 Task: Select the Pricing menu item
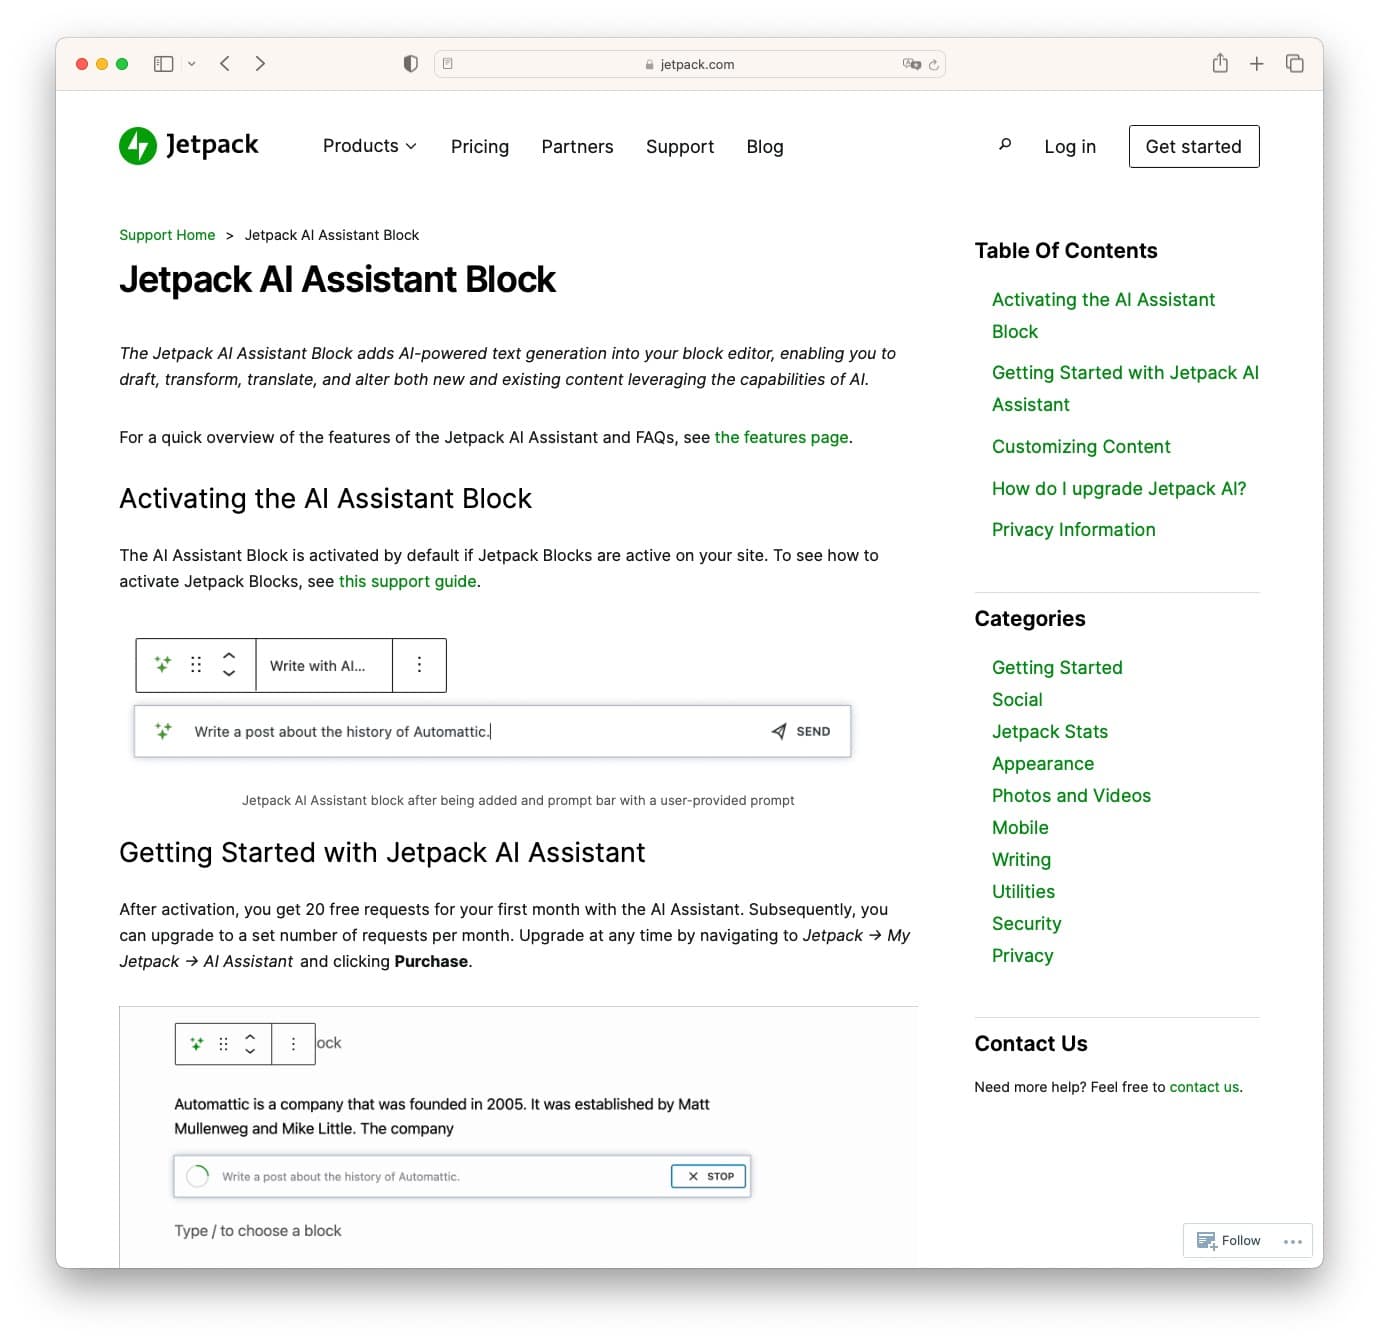pyautogui.click(x=480, y=146)
